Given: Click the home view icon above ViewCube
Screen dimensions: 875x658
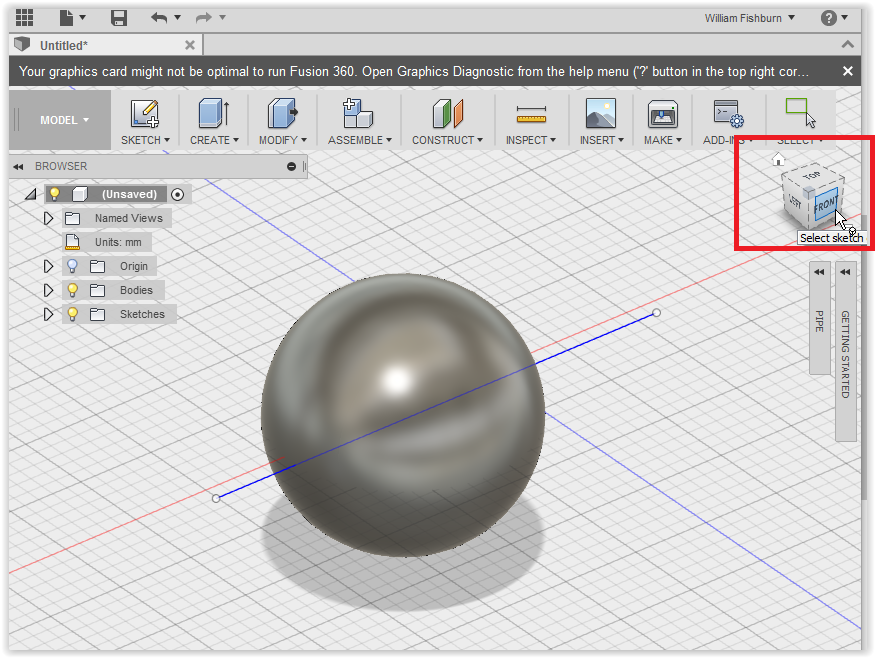Looking at the screenshot, I should pyautogui.click(x=778, y=160).
